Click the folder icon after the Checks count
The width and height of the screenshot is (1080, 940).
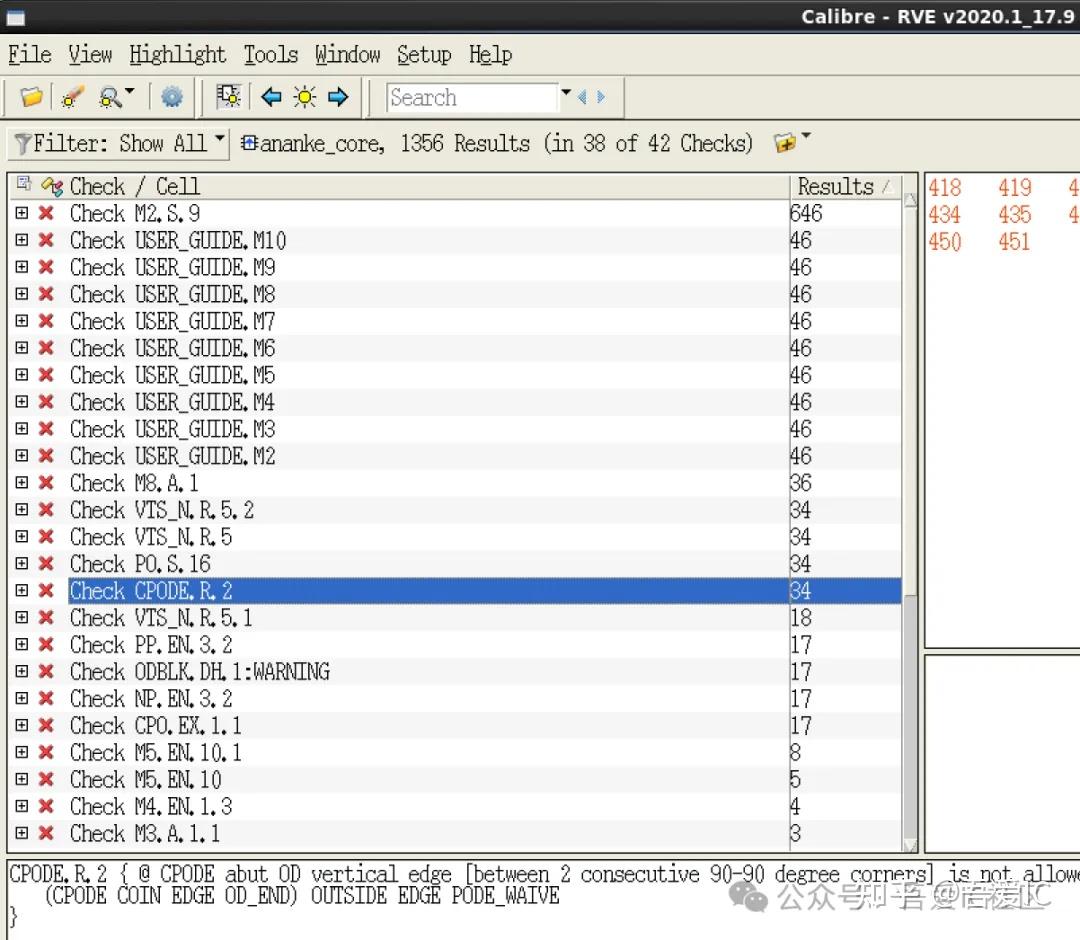tap(787, 143)
